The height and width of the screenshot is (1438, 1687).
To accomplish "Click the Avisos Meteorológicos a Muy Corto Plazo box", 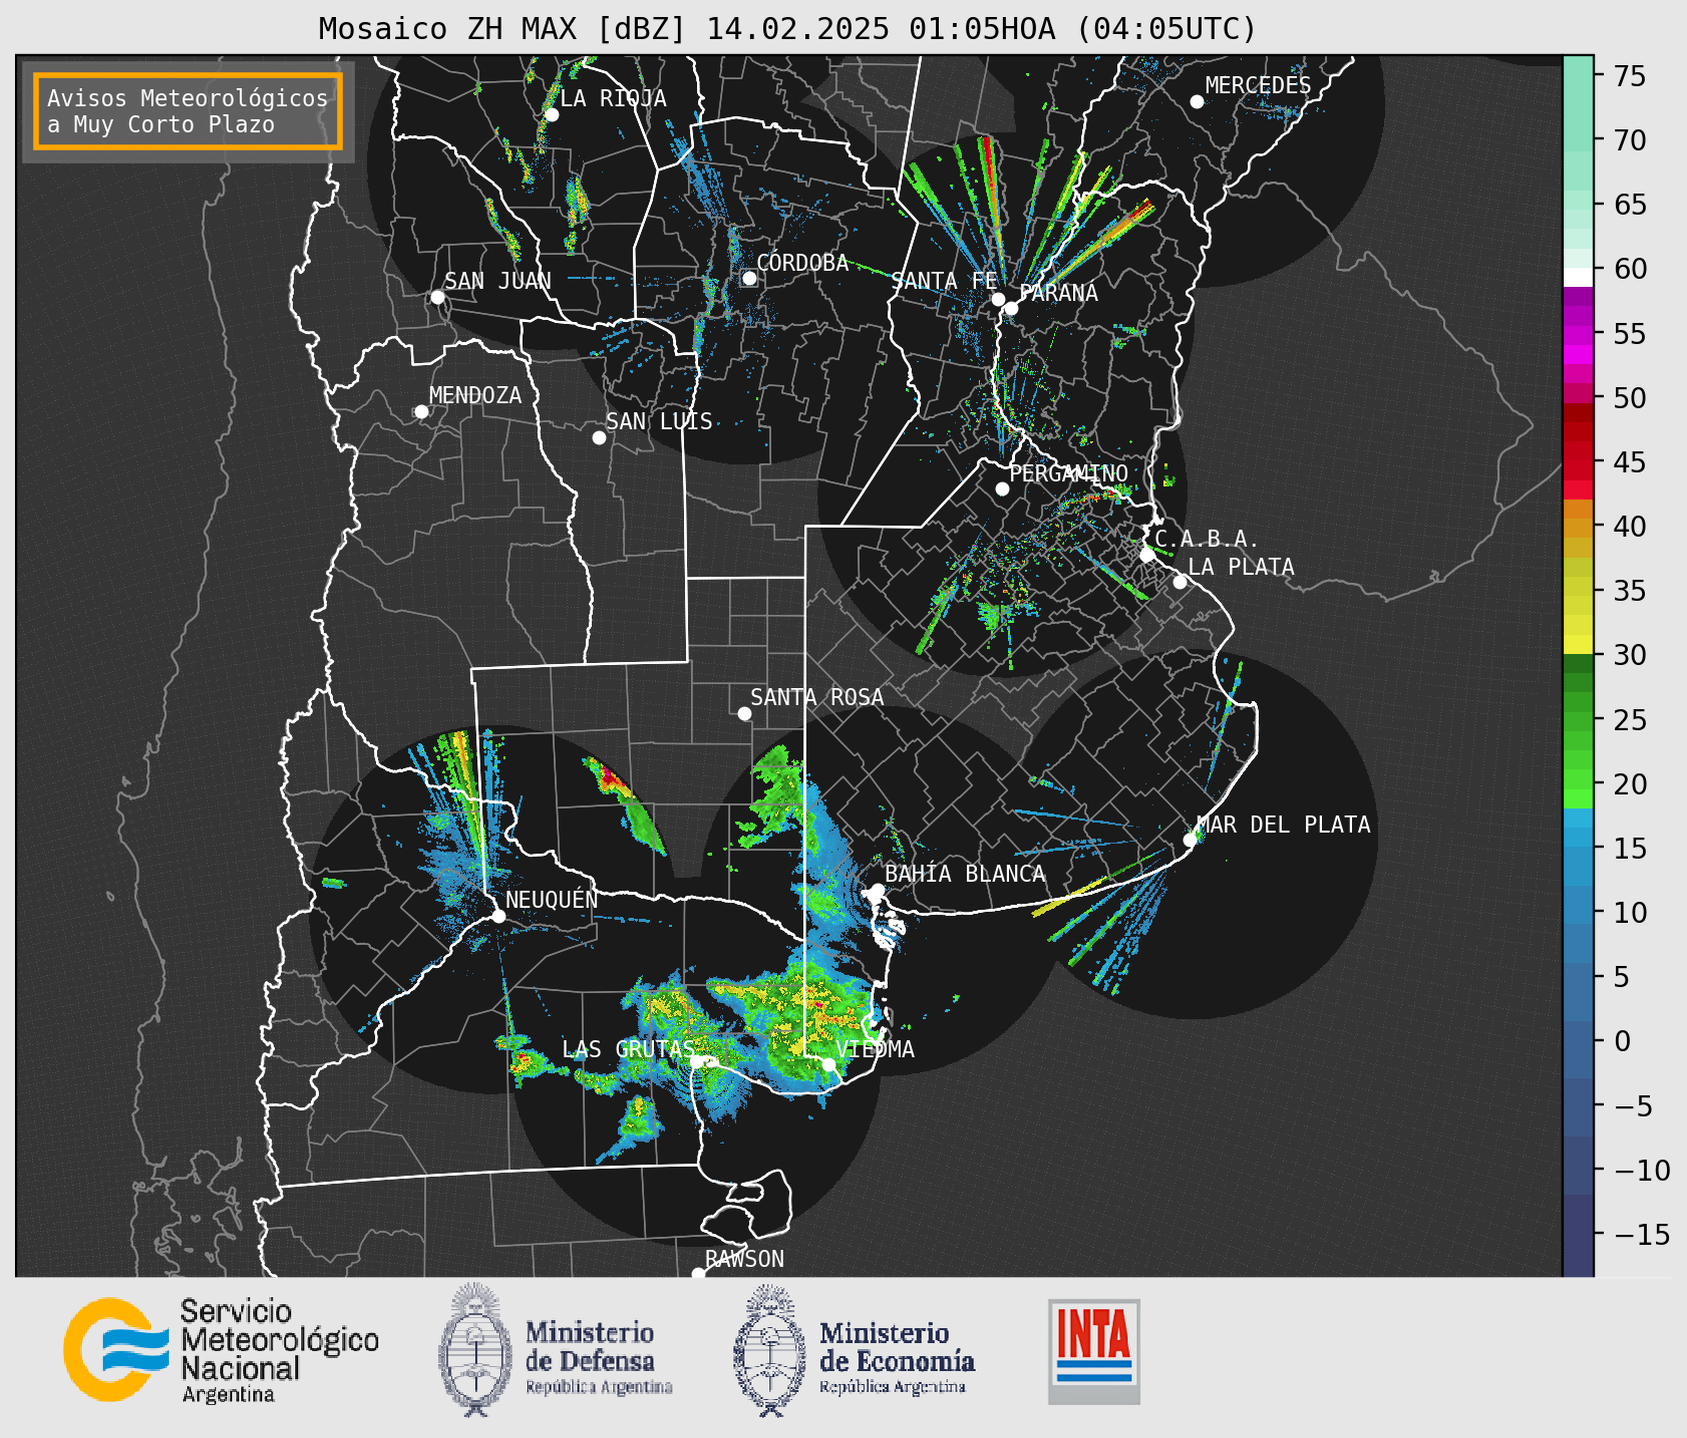I will 188,111.
